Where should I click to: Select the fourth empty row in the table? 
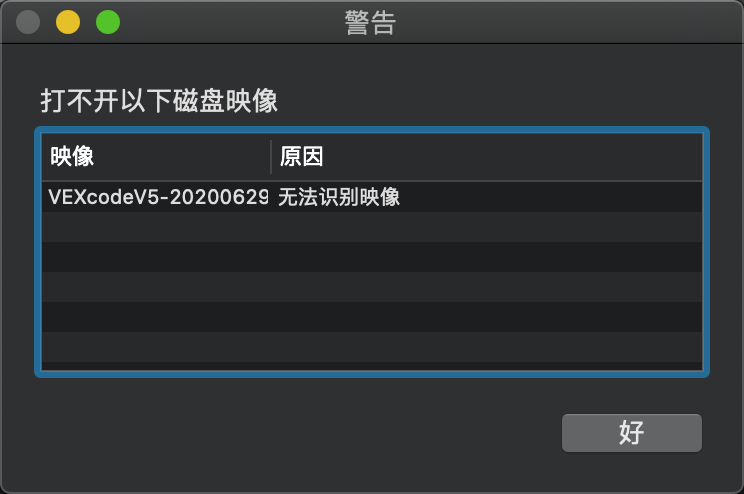point(372,317)
